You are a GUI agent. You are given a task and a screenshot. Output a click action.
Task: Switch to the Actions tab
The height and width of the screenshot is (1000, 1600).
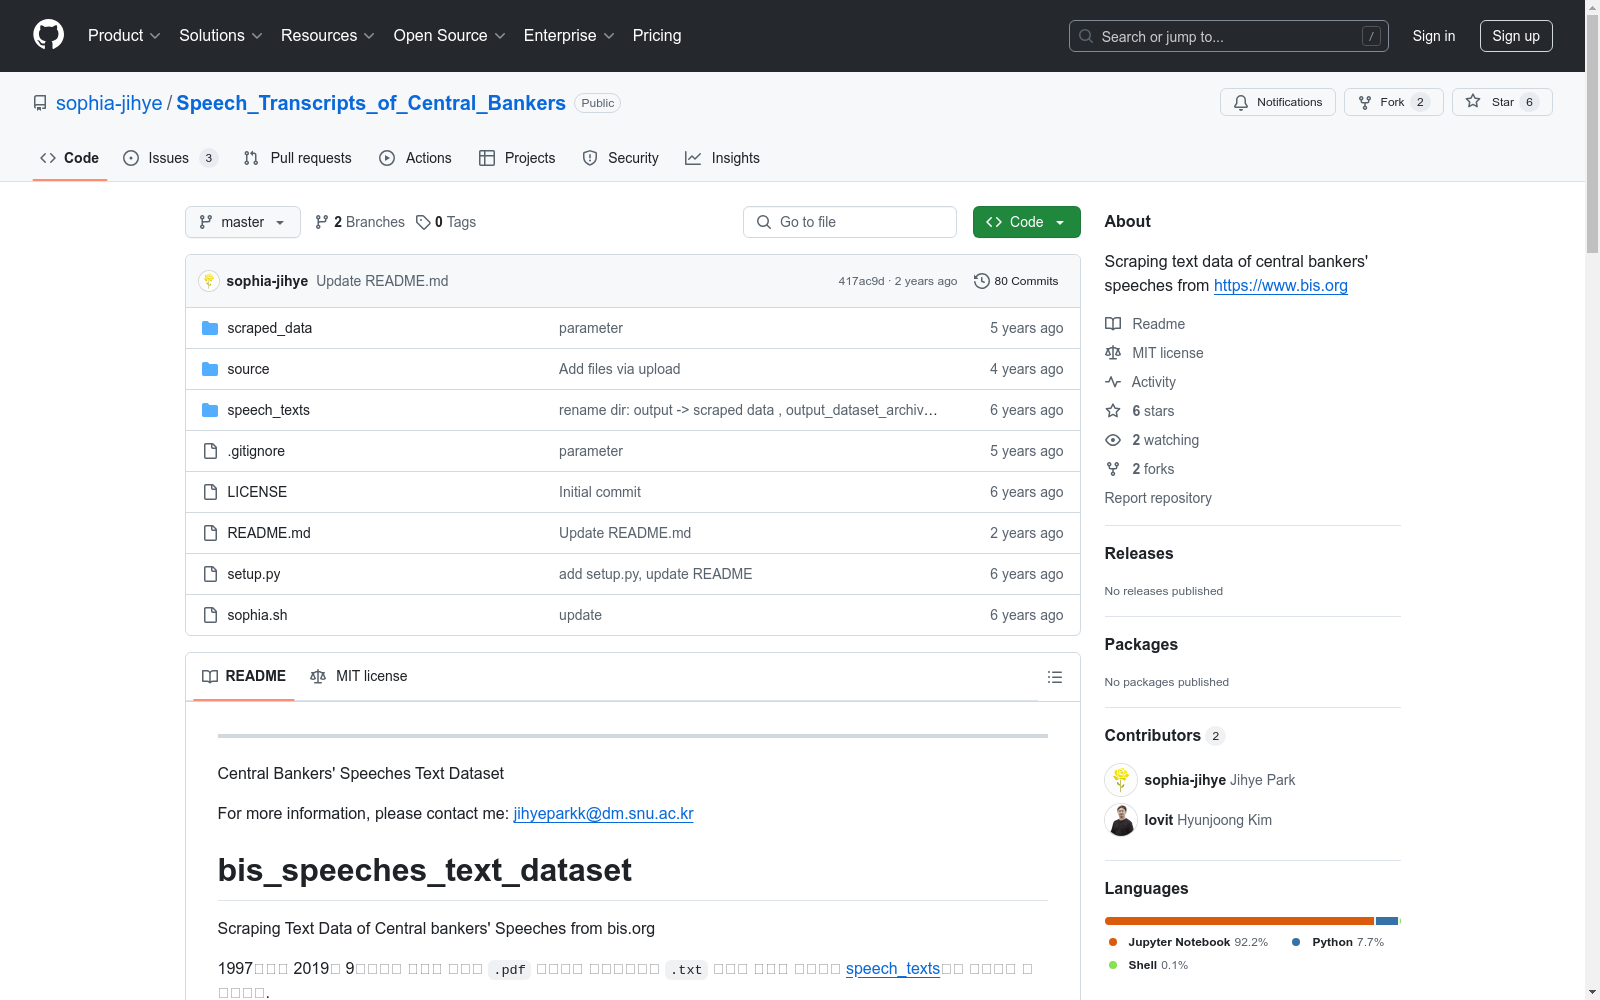point(416,158)
